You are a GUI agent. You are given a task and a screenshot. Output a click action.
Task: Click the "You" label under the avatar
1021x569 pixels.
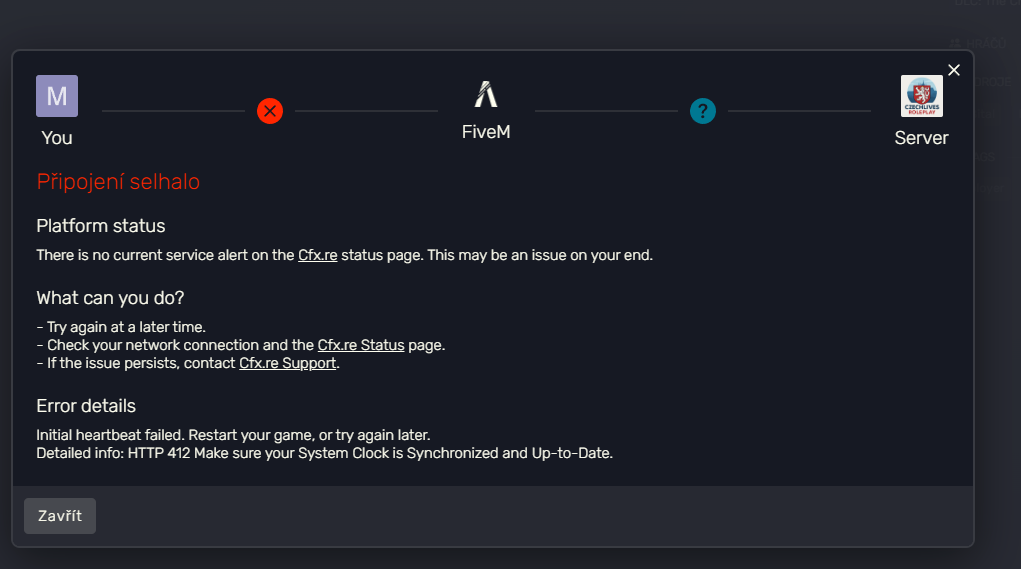(x=57, y=138)
